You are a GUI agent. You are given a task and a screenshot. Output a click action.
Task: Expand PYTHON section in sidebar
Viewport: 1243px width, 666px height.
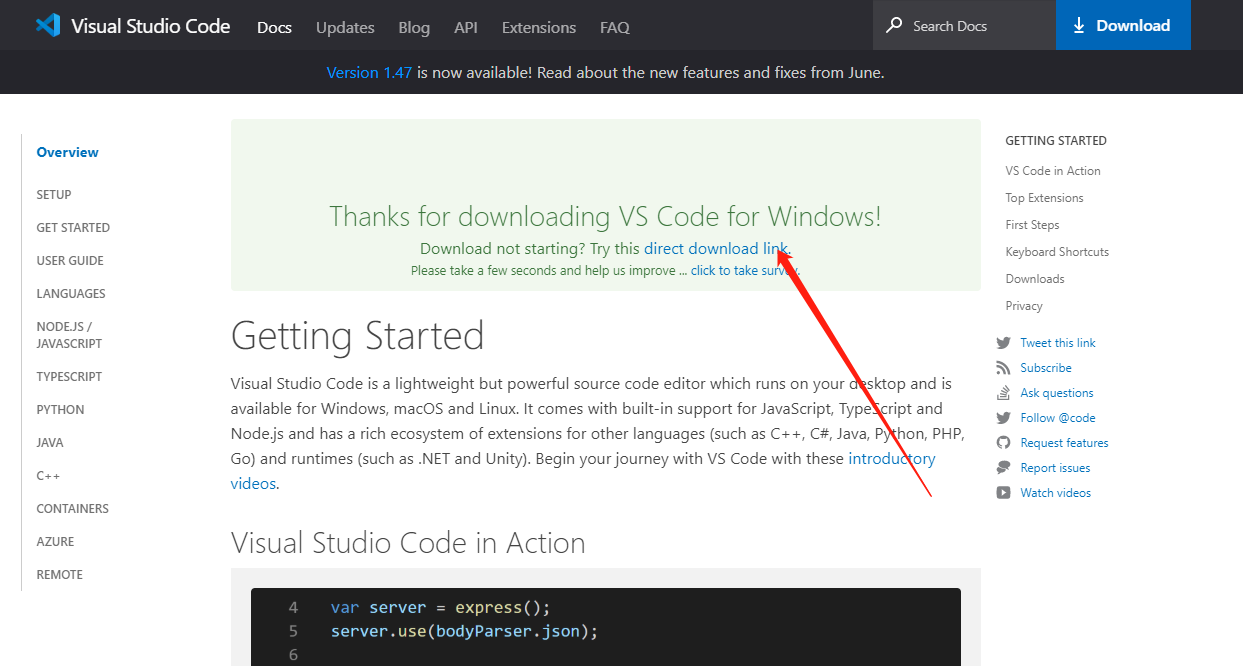pos(60,409)
